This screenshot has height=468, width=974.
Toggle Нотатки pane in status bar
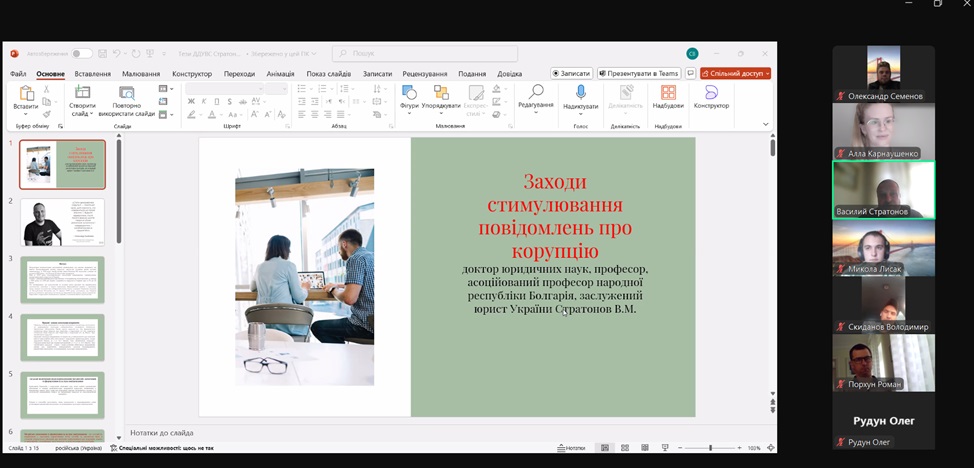(571, 447)
